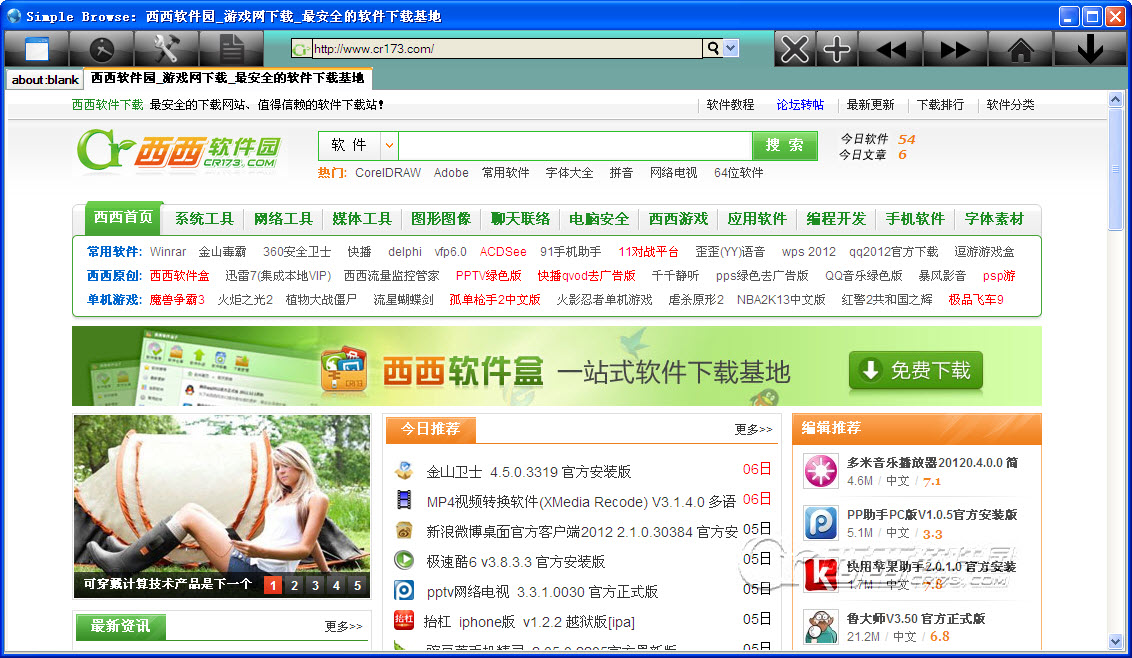Click the 多米音乐播放器 app icon
The width and height of the screenshot is (1132, 658).
tap(821, 471)
